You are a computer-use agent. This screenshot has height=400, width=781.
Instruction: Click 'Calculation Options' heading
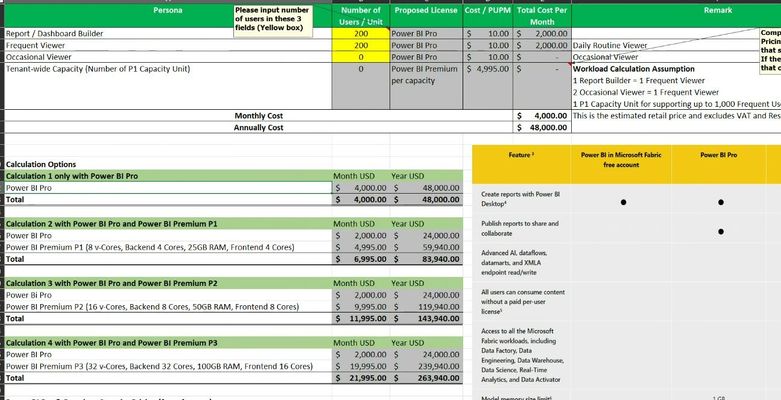pos(41,164)
